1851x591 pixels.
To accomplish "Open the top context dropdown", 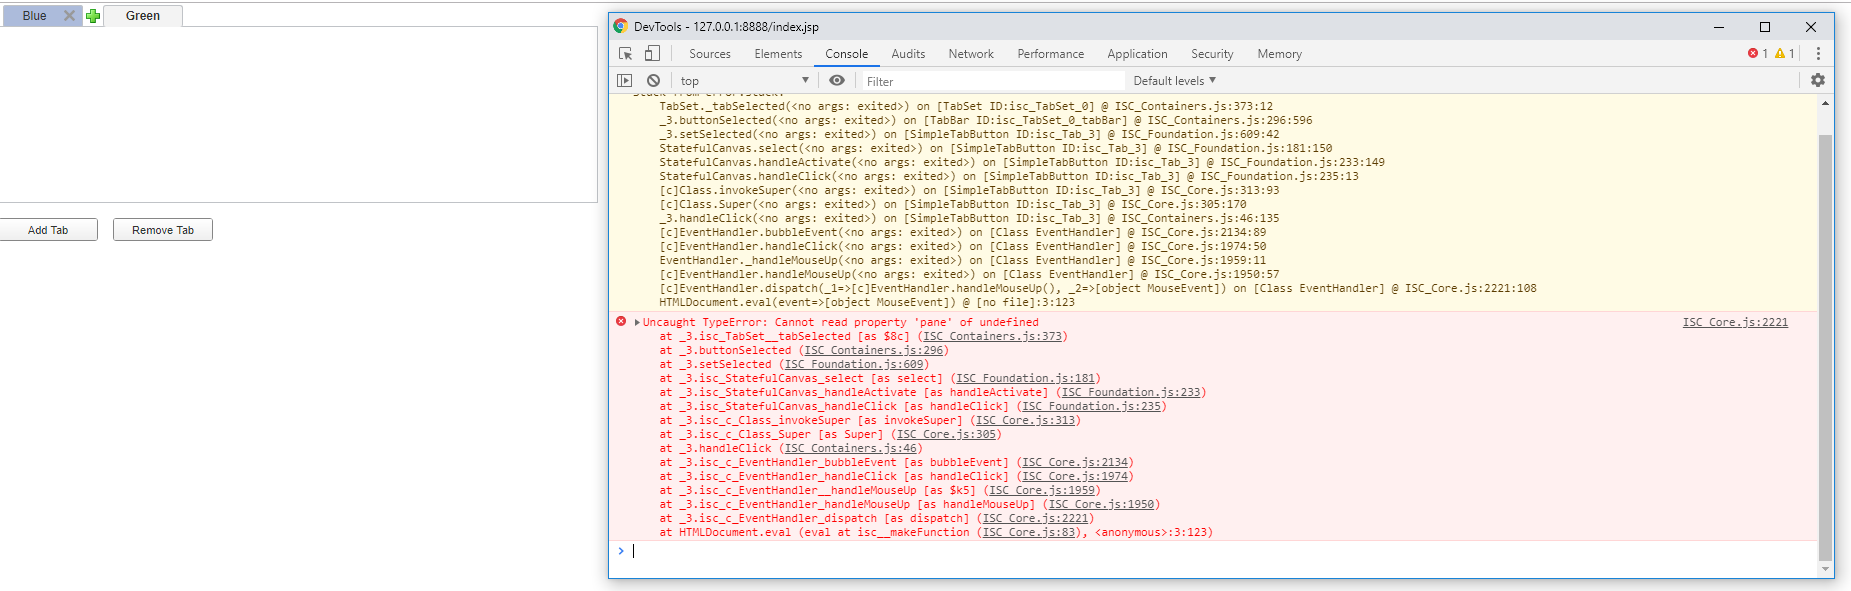I will [x=744, y=81].
